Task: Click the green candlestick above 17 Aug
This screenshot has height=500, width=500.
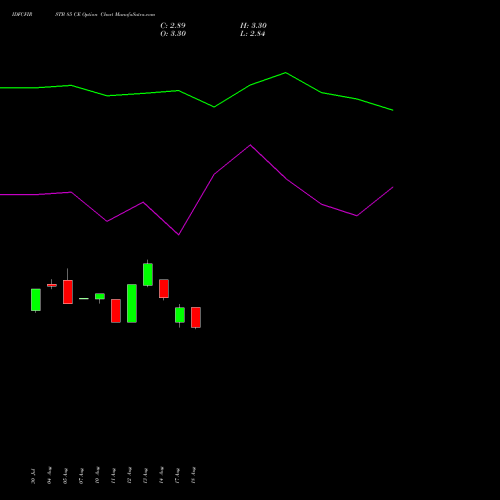Action: (x=180, y=315)
